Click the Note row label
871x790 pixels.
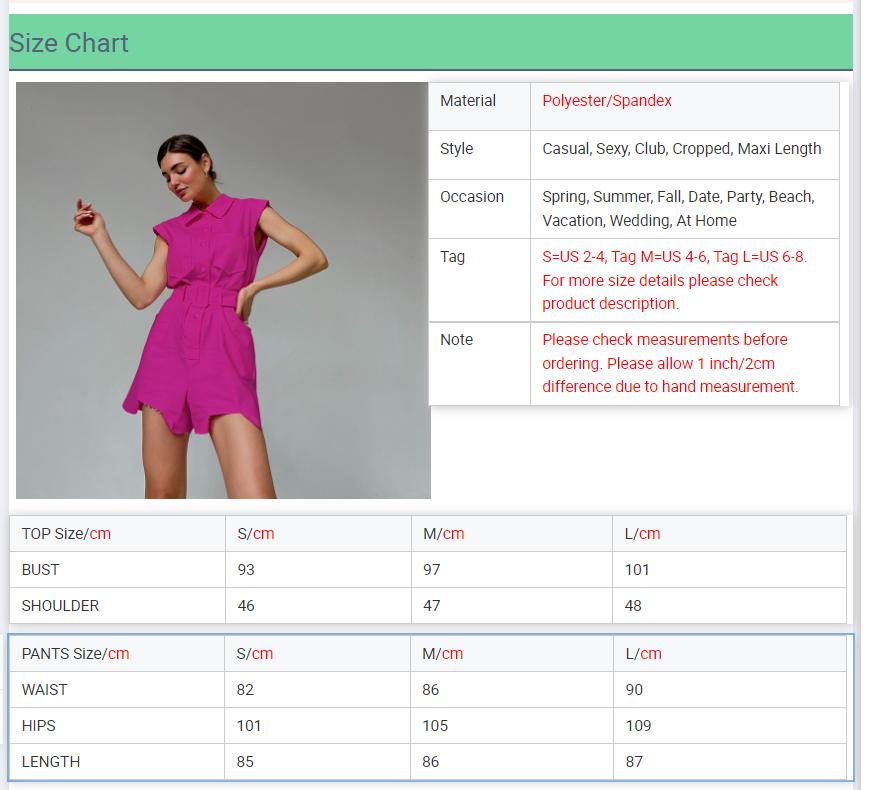456,340
